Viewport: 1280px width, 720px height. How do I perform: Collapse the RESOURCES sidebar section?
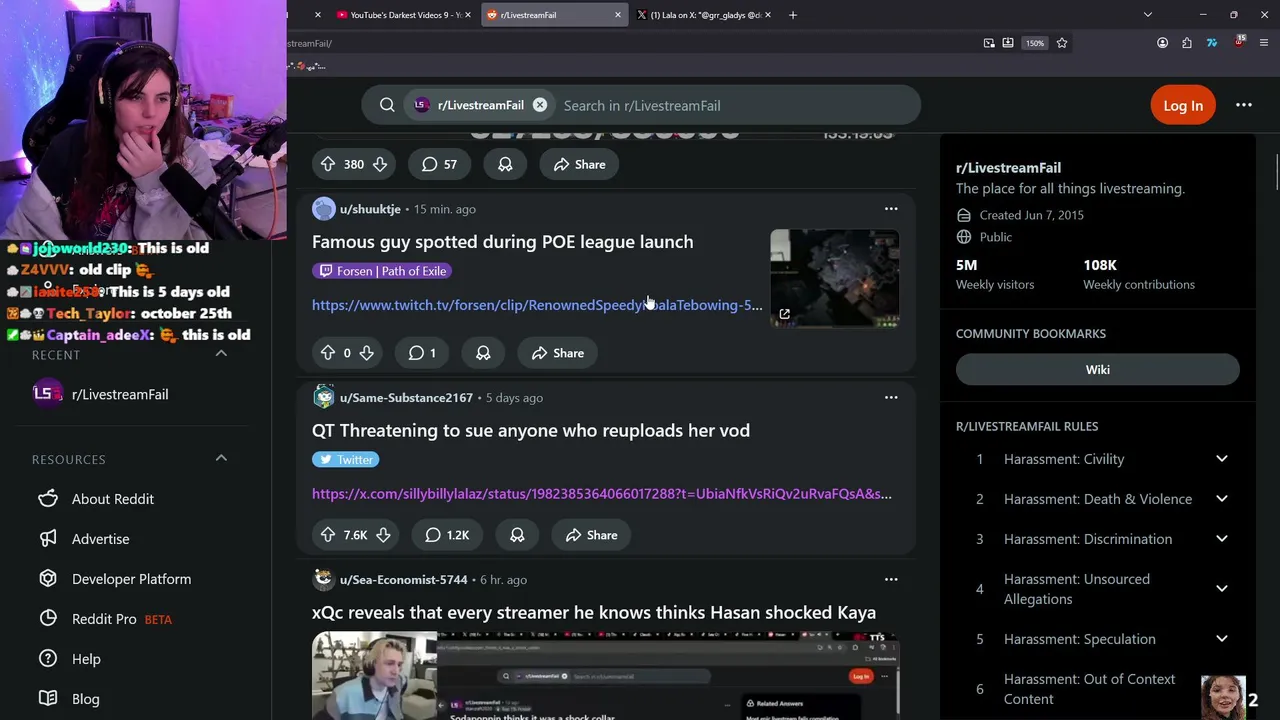point(221,459)
